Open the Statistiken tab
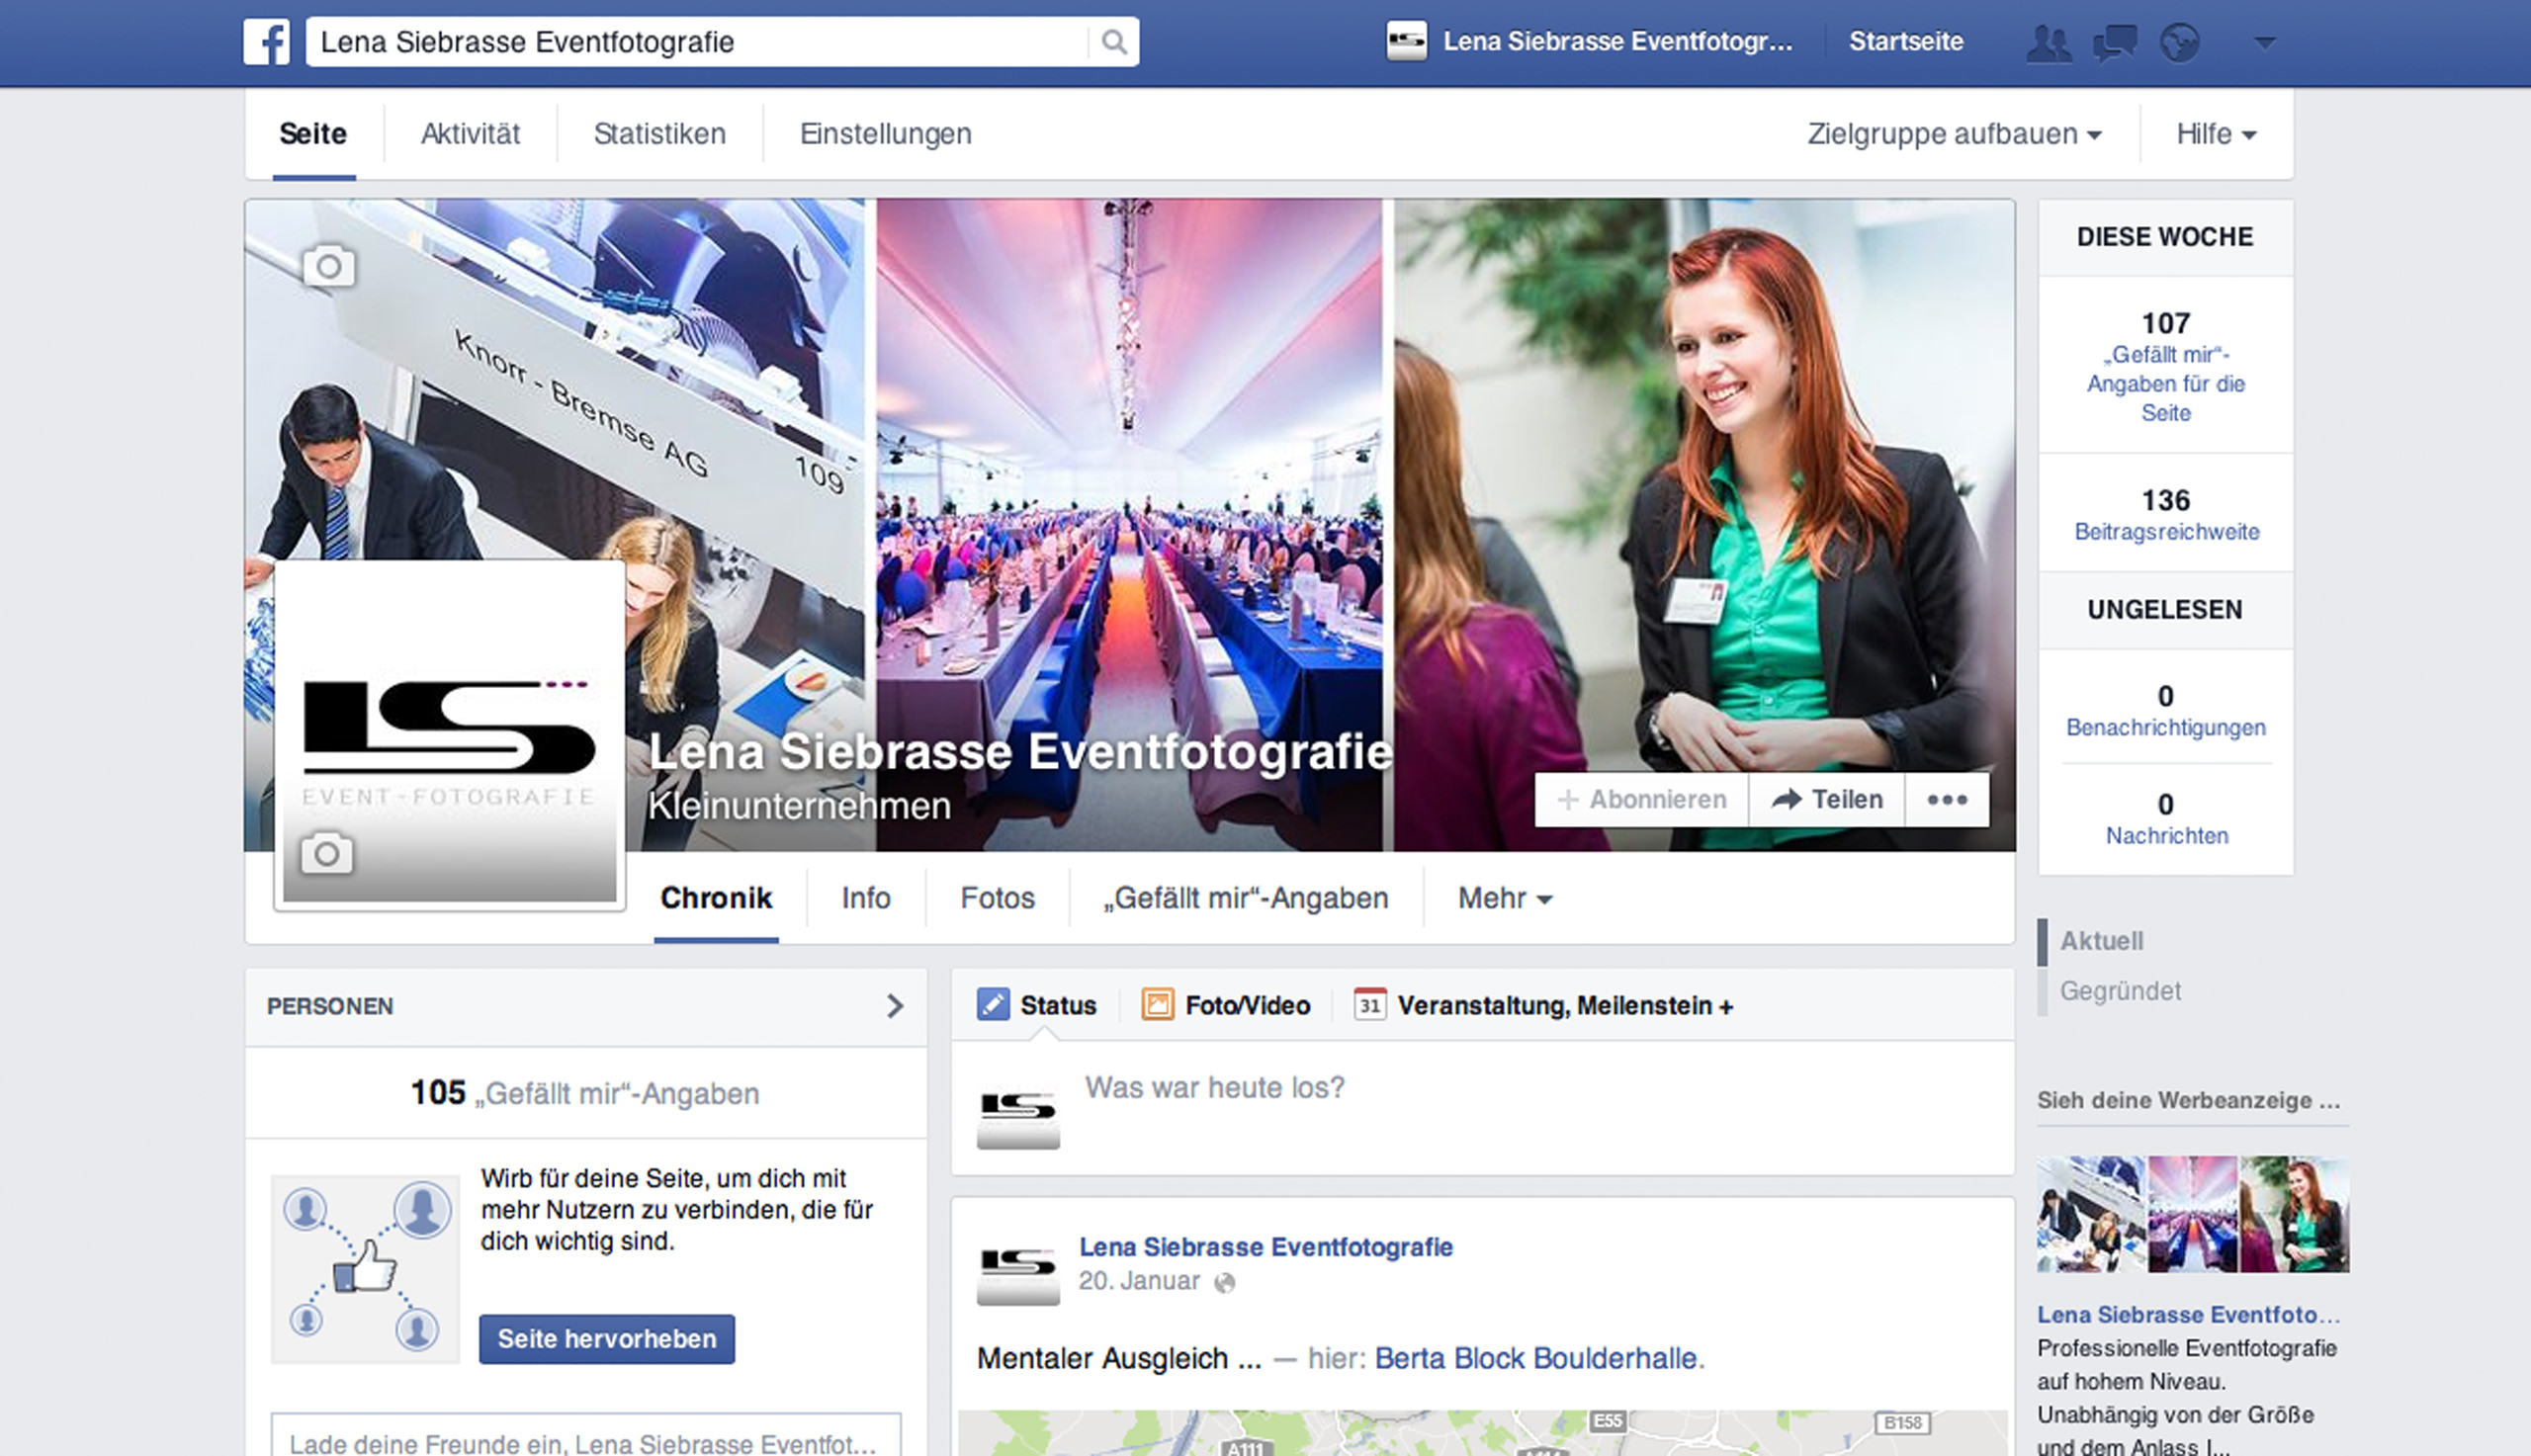2531x1456 pixels. [x=659, y=134]
